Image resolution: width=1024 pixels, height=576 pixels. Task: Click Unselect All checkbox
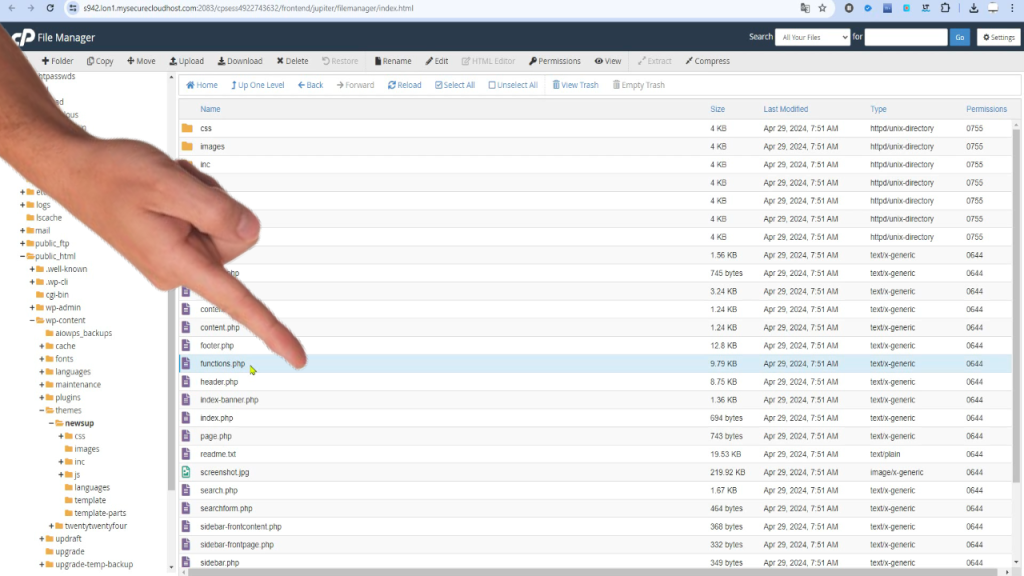[513, 85]
